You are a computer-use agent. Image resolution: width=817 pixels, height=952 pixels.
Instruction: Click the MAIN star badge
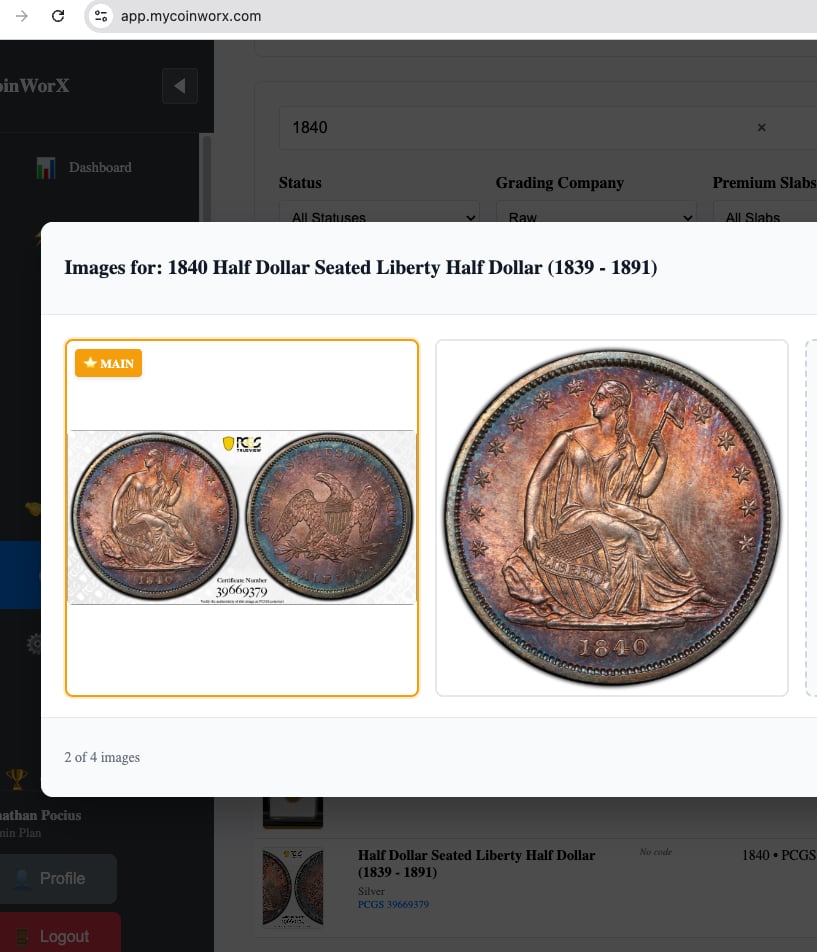click(109, 363)
